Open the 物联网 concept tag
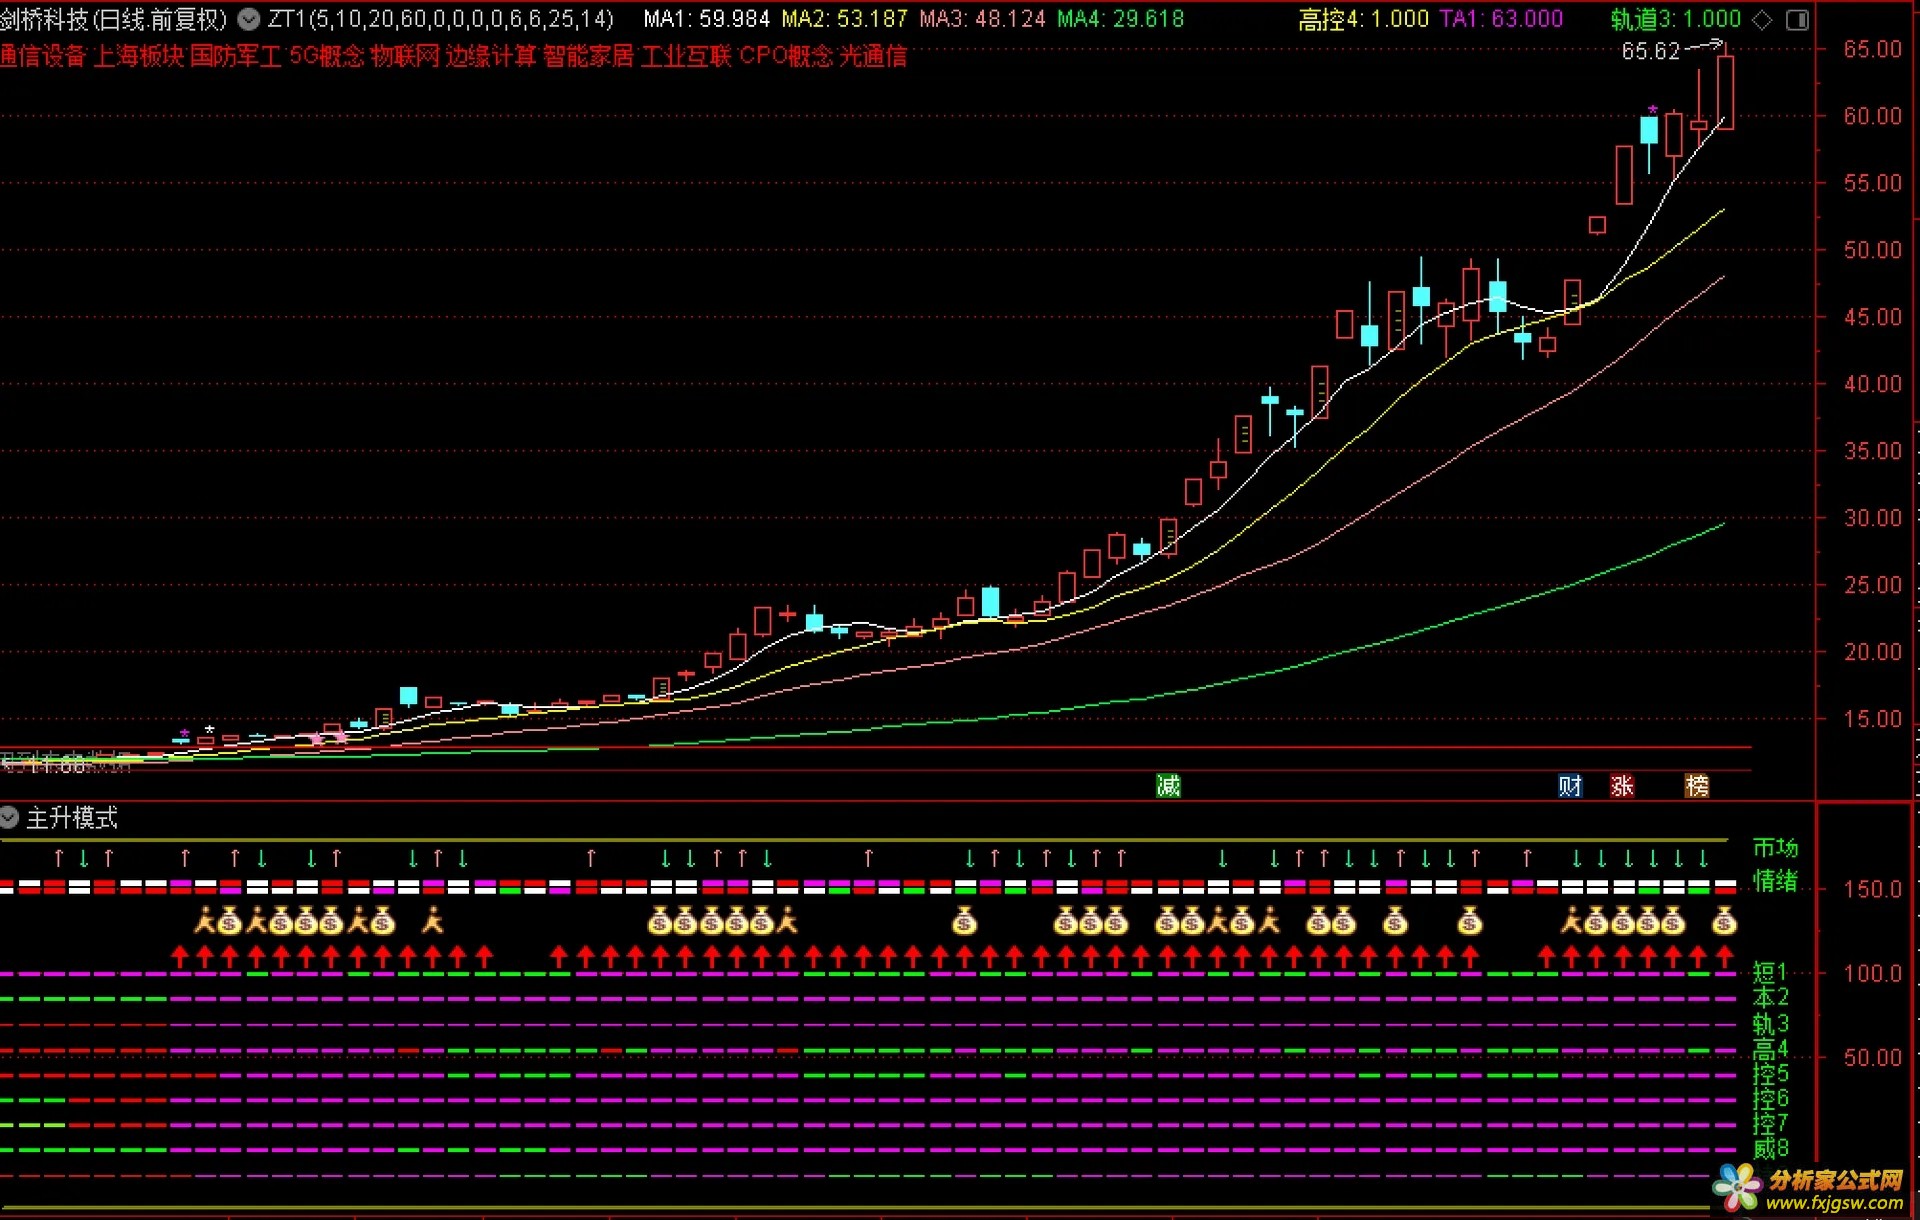This screenshot has height=1220, width=1920. click(405, 56)
